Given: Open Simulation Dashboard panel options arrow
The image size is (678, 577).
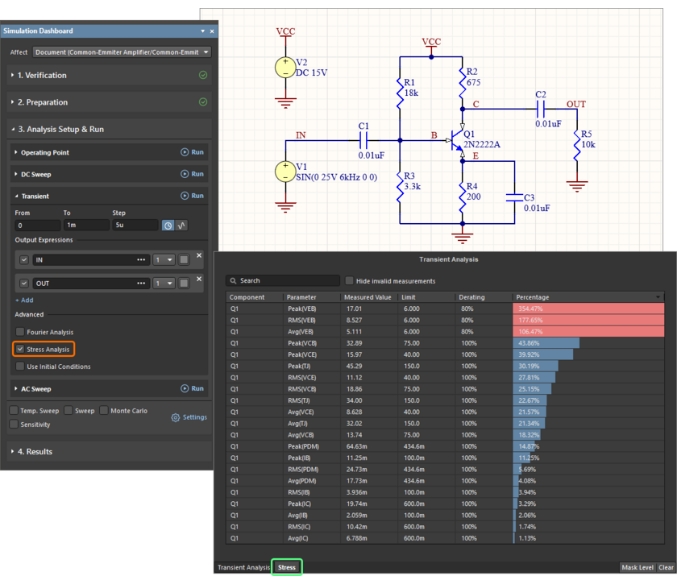Looking at the screenshot, I should [202, 31].
